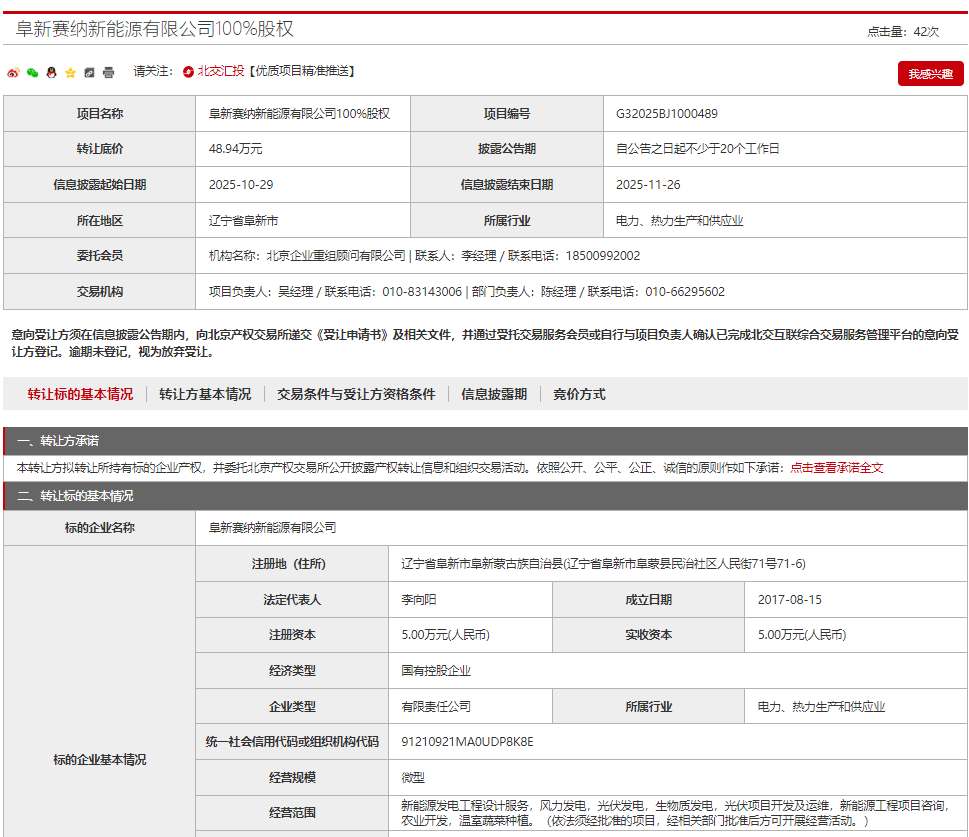The height and width of the screenshot is (837, 969).
Task: Favorite this listing with the star icon
Action: [70, 72]
